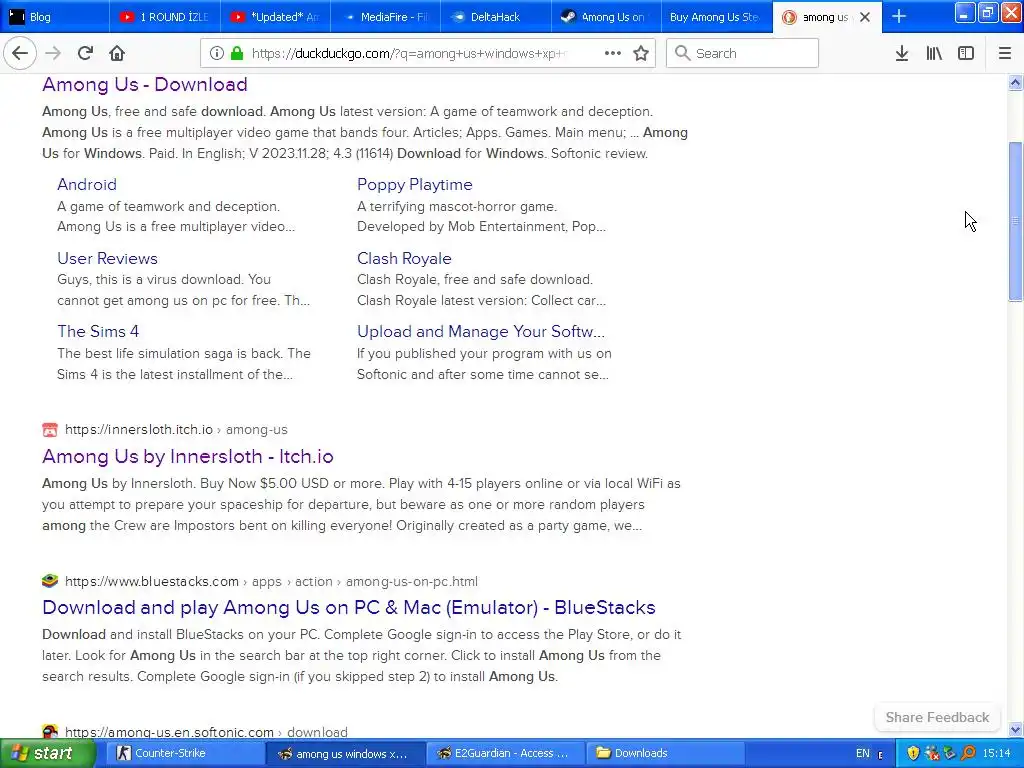Screen dimensions: 1024x768
Task: Click the https://innersloth.itch.io URL text
Action: click(x=139, y=430)
